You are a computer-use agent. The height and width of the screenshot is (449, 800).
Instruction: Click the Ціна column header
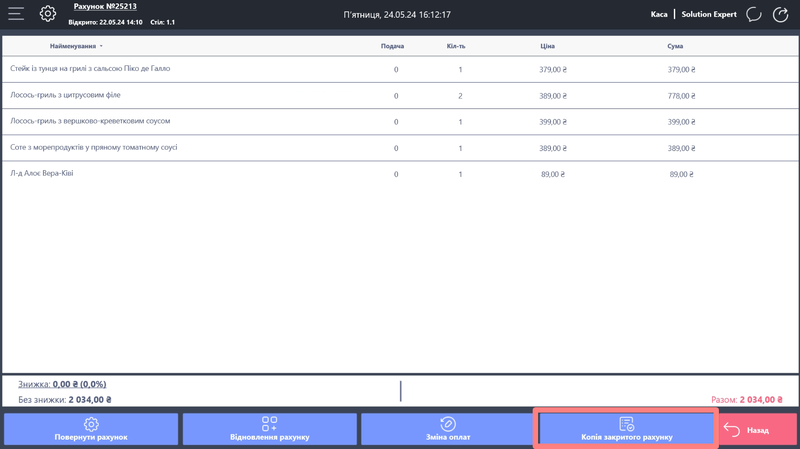click(x=547, y=46)
